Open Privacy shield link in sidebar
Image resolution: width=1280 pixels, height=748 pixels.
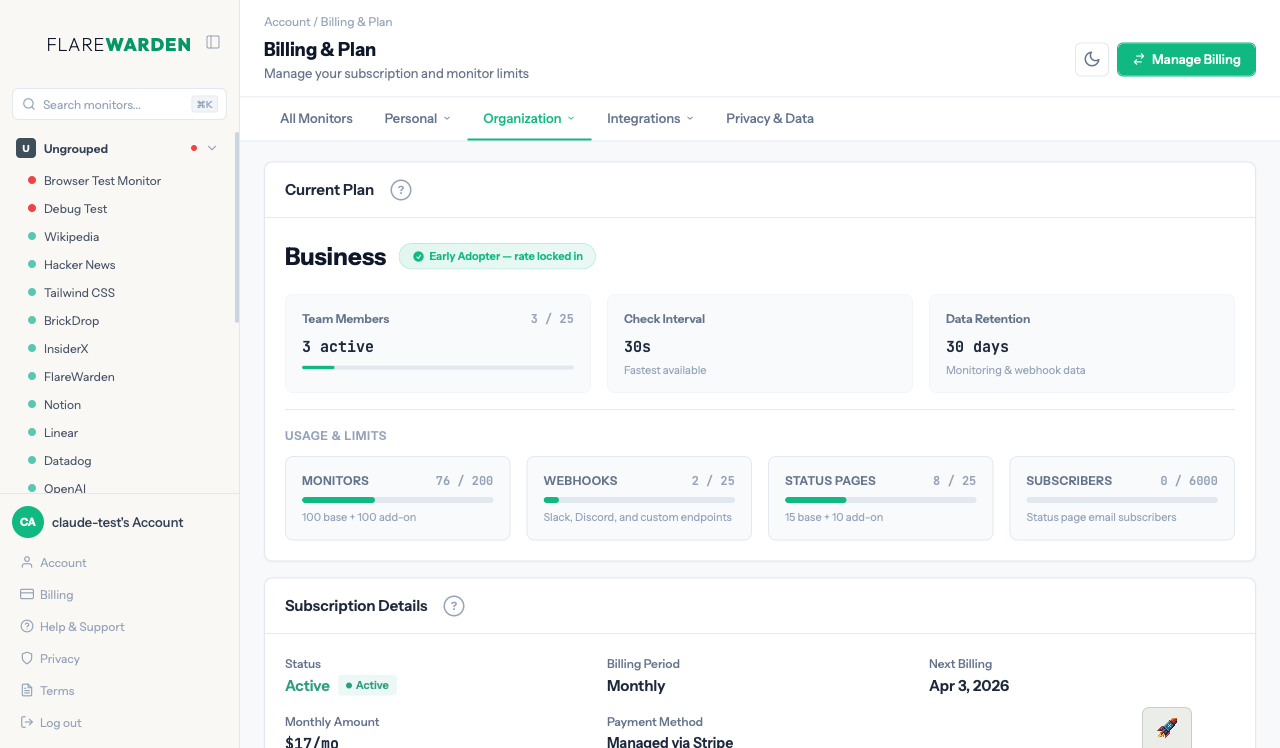point(59,659)
